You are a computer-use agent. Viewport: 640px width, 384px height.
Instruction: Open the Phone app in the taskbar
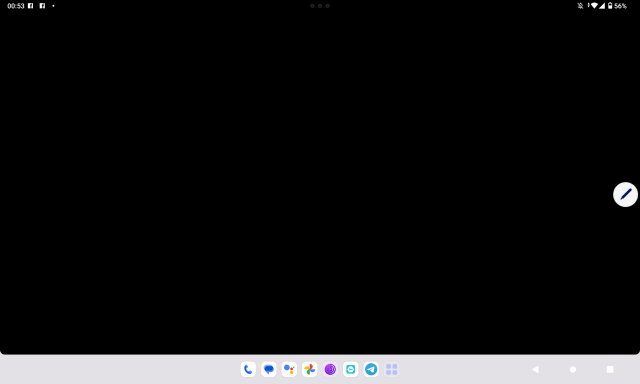tap(248, 369)
